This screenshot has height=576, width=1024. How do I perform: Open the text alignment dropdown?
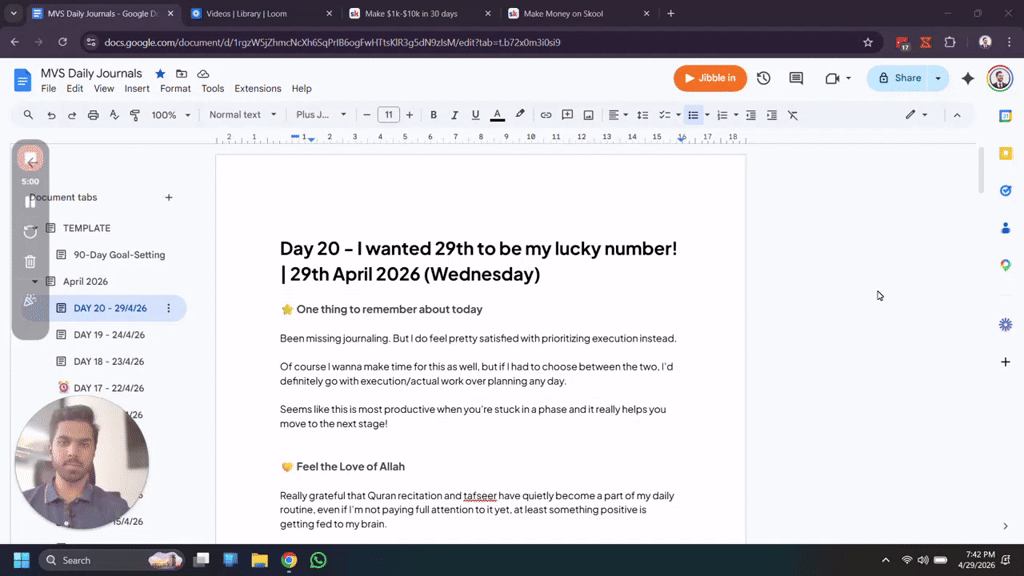[618, 115]
